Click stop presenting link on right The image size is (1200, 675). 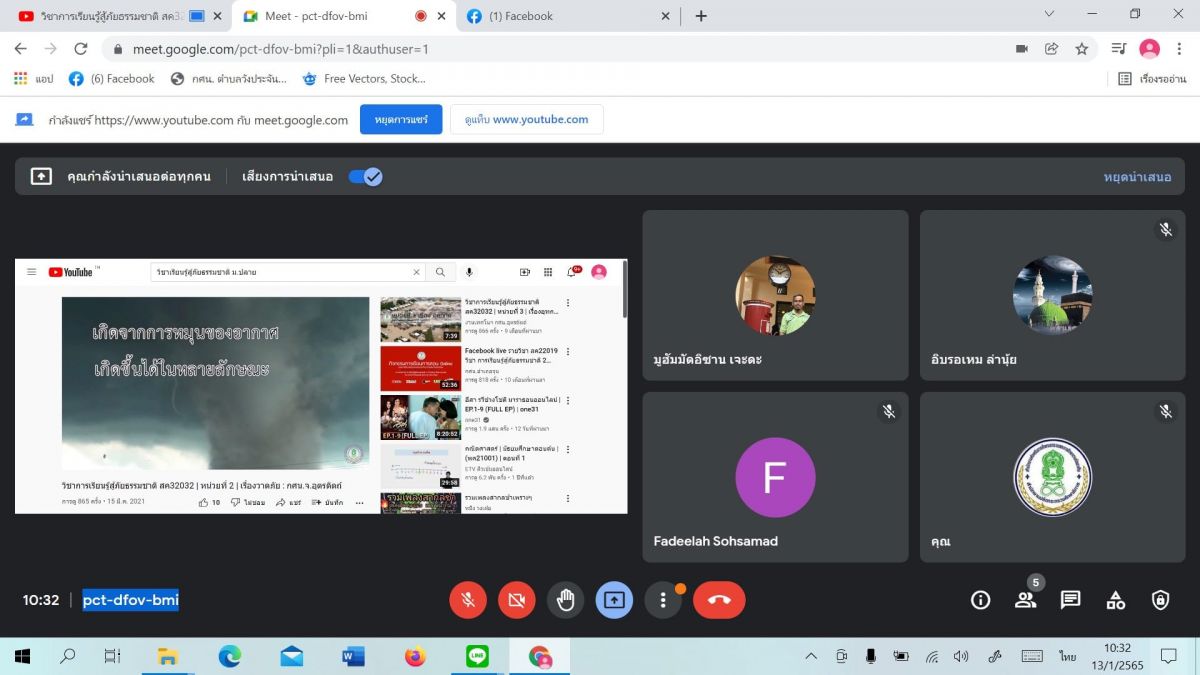tap(1137, 177)
